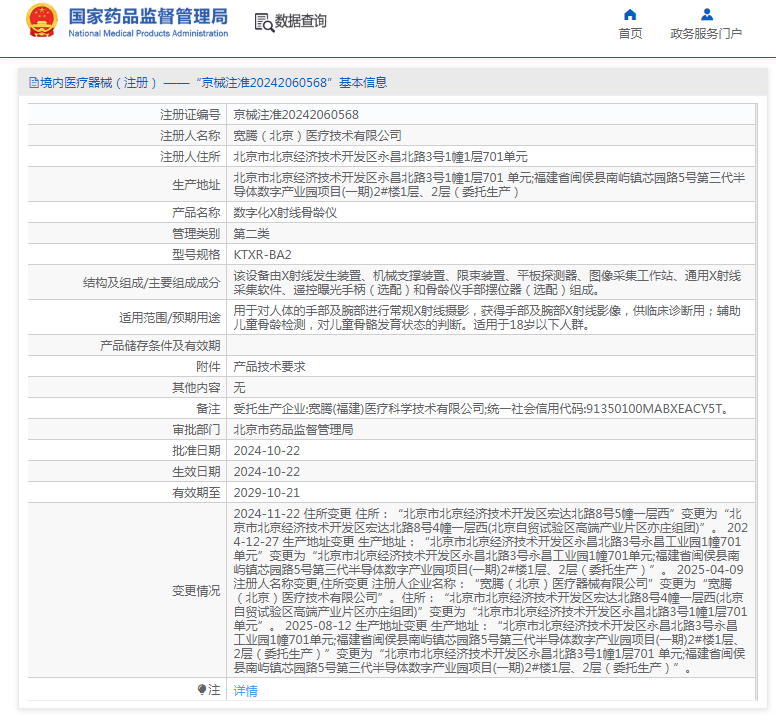Click the 变更情况 row label

point(195,590)
